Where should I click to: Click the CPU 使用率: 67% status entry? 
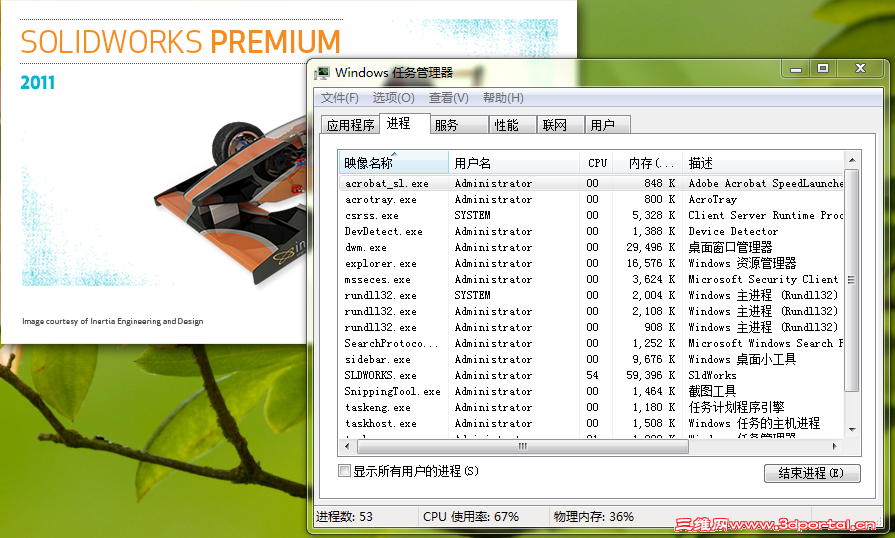coord(471,516)
